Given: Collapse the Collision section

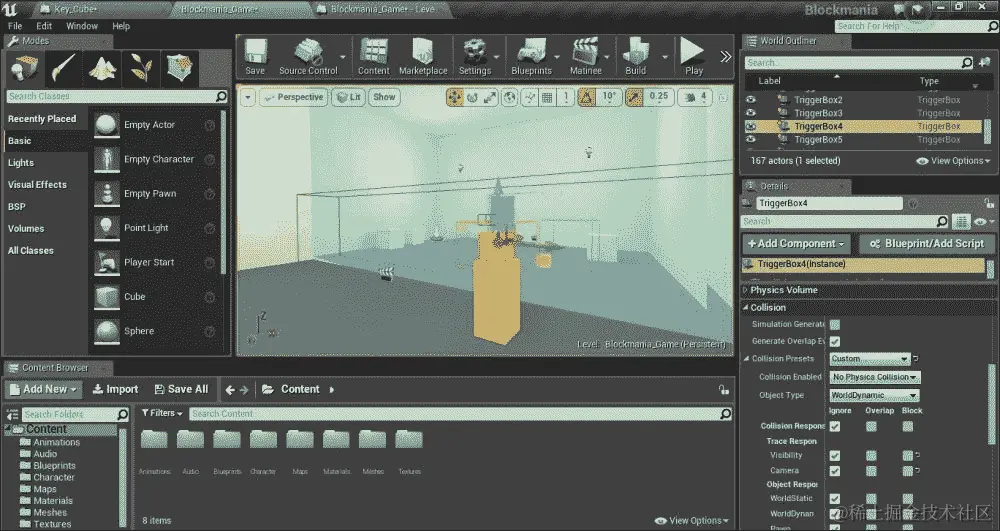Looking at the screenshot, I should point(746,307).
